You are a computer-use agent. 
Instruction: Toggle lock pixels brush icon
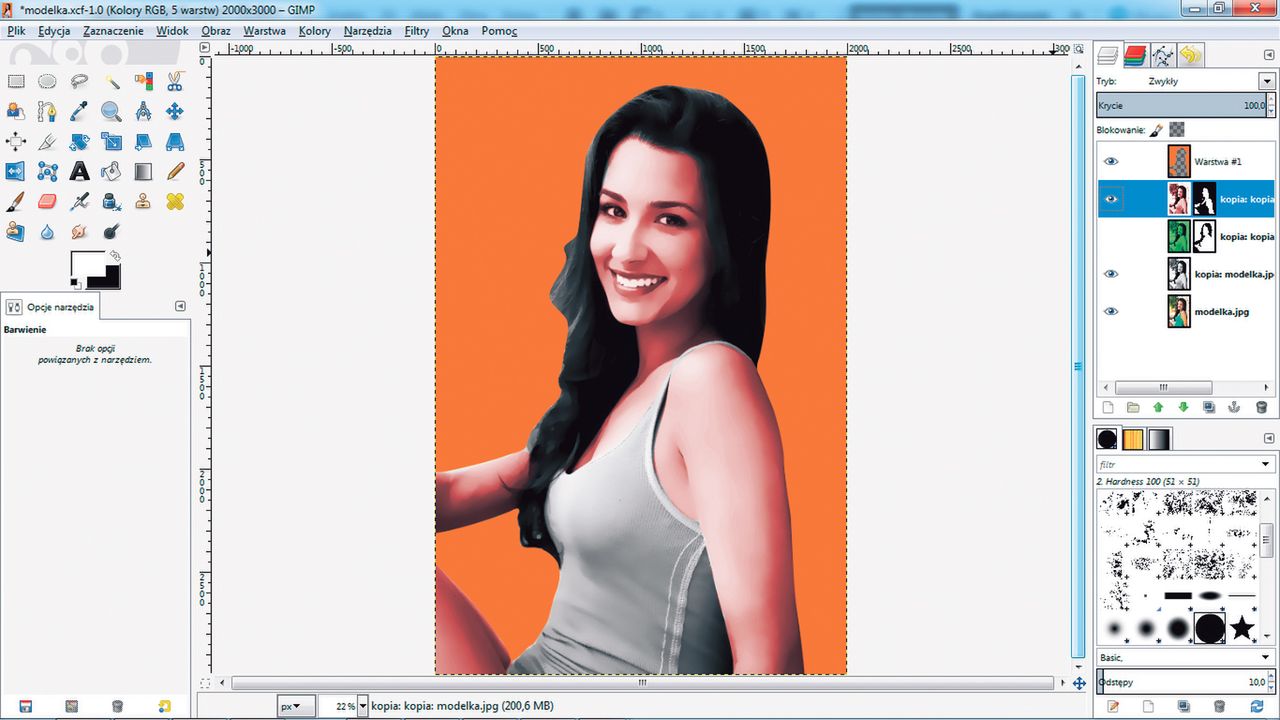[1156, 130]
